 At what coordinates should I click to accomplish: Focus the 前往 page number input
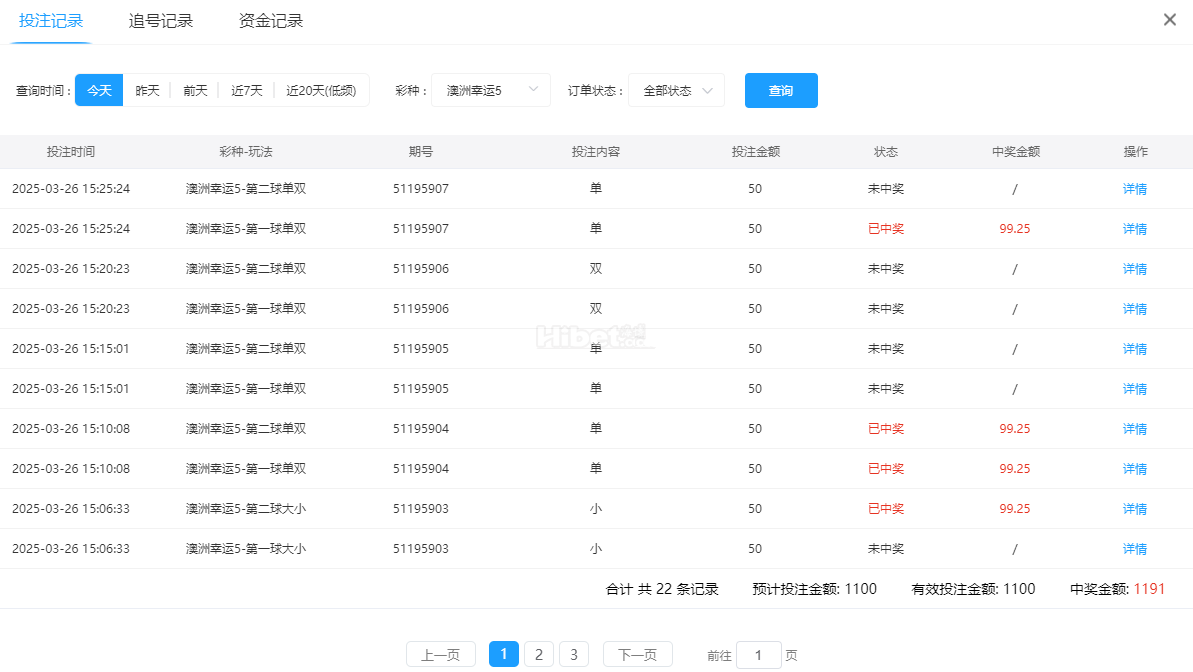[759, 655]
